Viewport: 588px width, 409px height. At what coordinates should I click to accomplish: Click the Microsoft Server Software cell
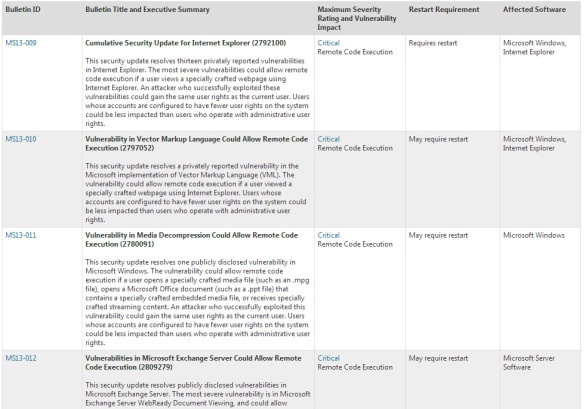529,363
